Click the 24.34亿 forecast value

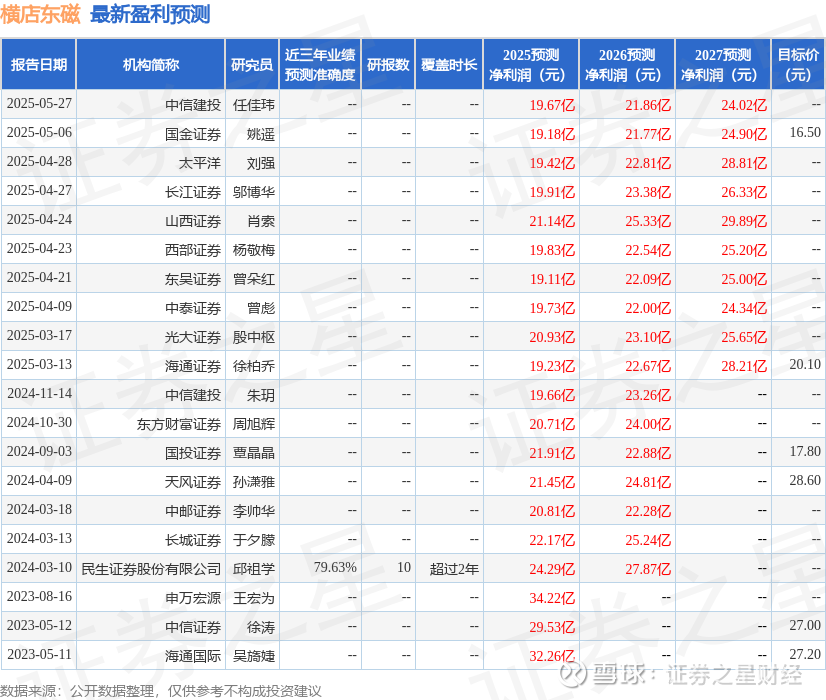click(744, 308)
